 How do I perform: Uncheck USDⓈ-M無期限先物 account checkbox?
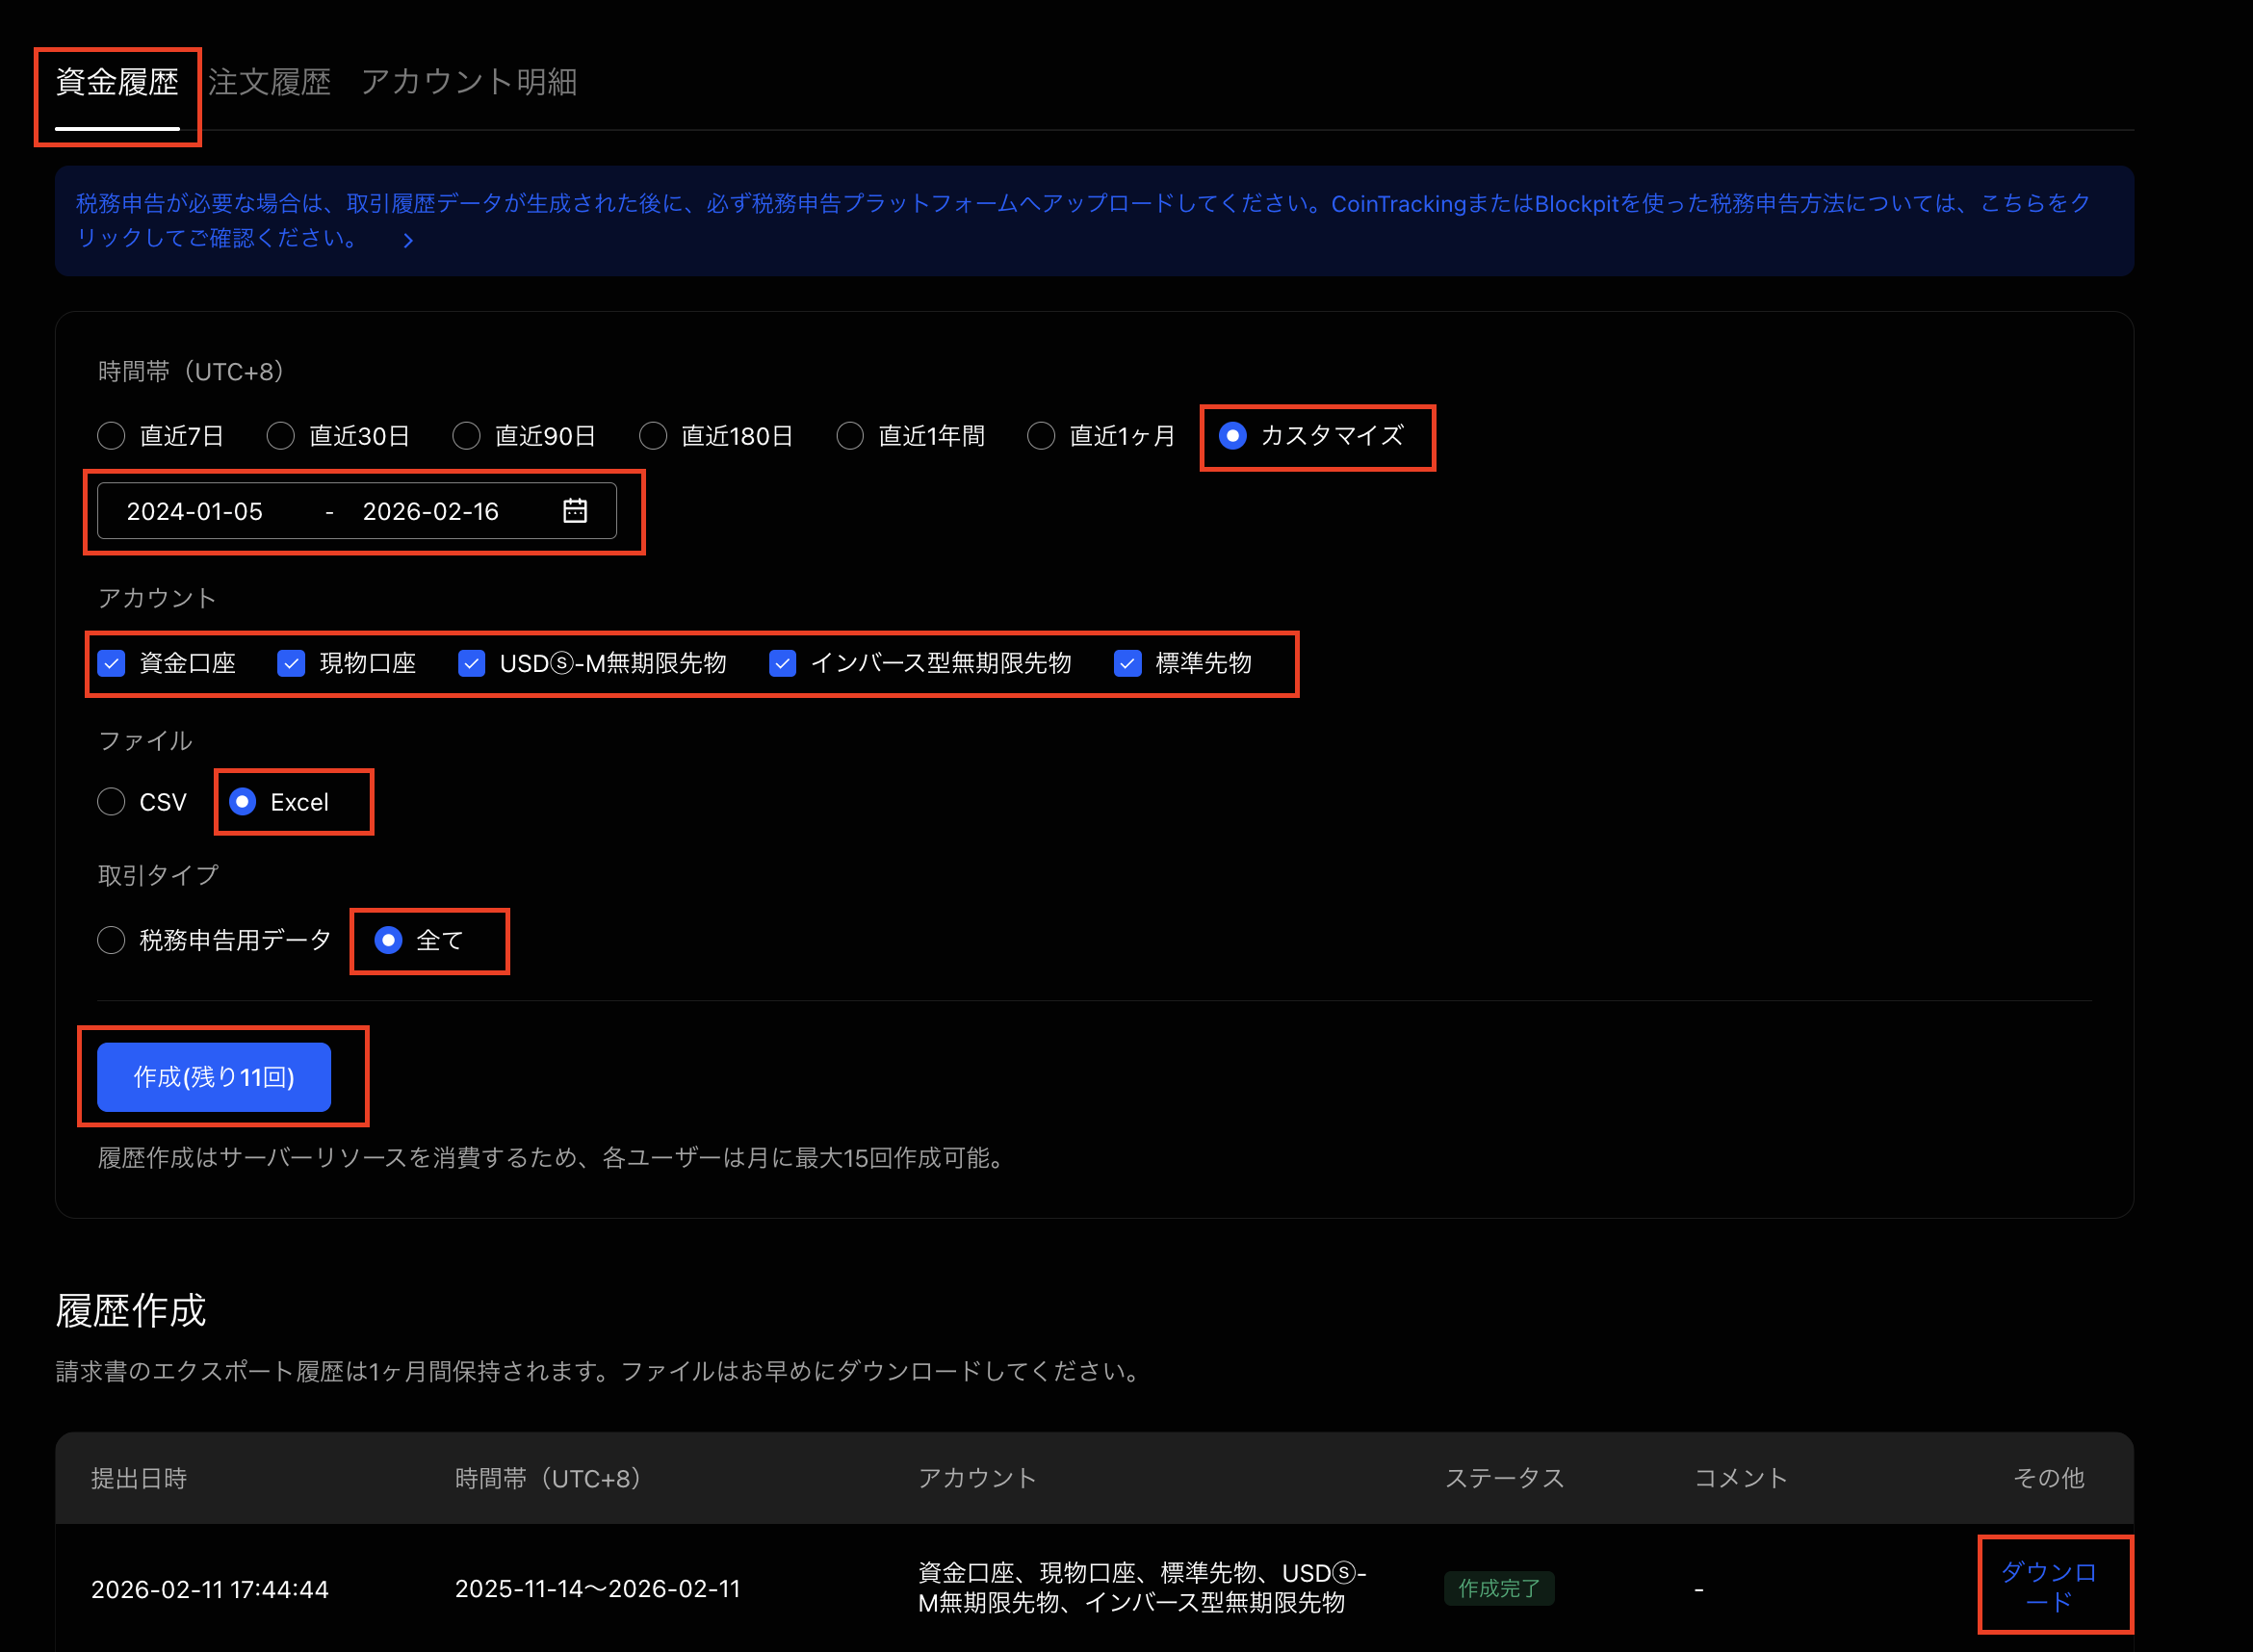471,663
